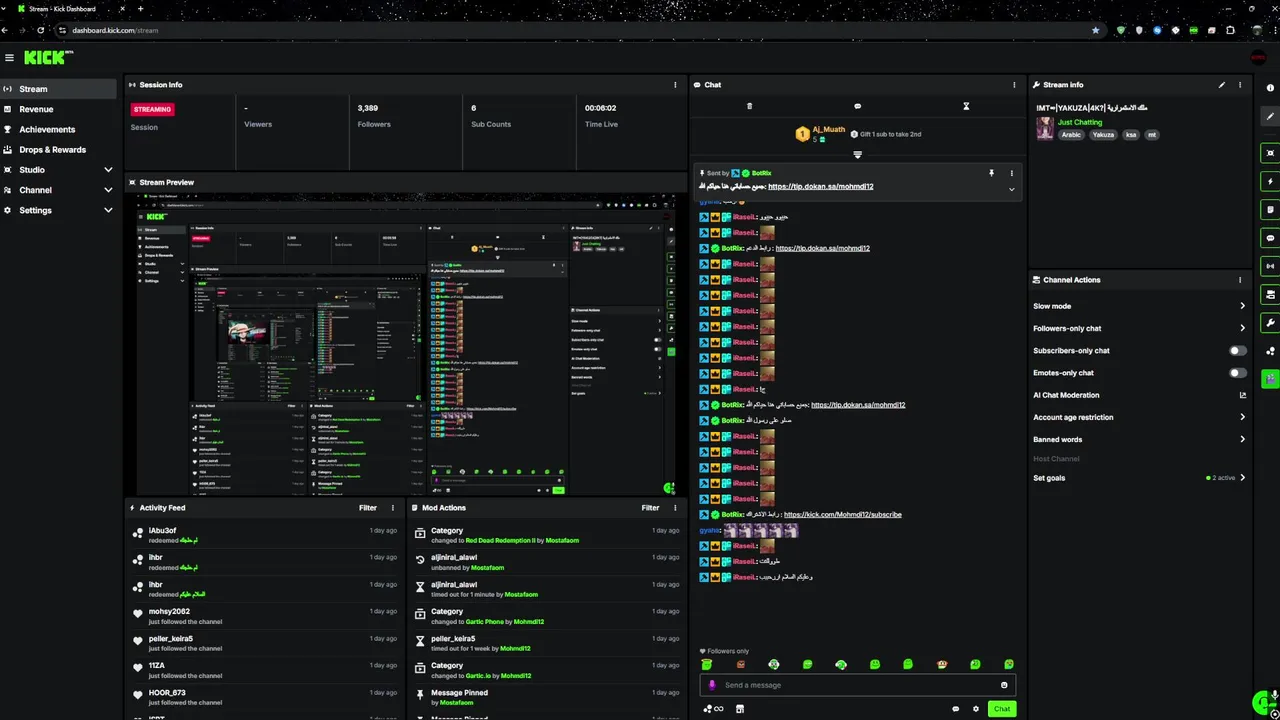Image resolution: width=1280 pixels, height=720 pixels.
Task: Open emoji picker in message box
Action: (x=1004, y=685)
